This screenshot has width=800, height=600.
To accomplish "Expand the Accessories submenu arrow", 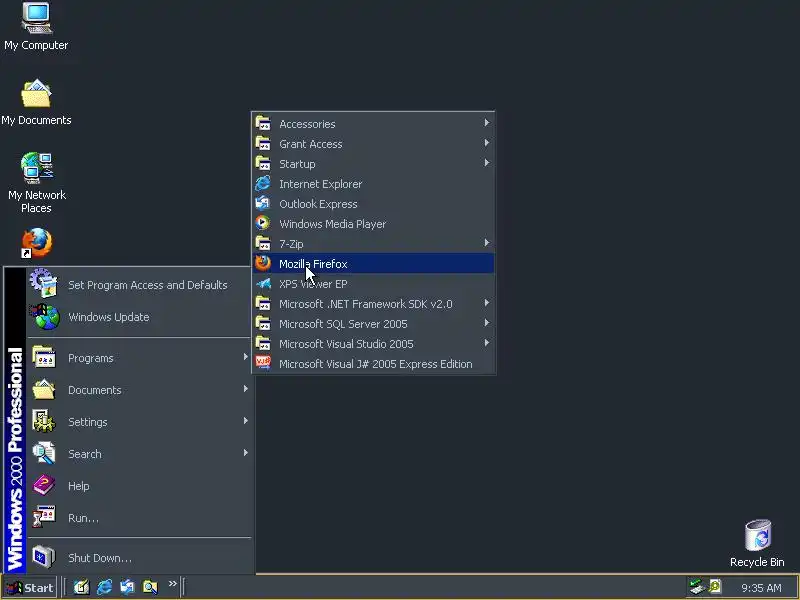I will tap(487, 123).
